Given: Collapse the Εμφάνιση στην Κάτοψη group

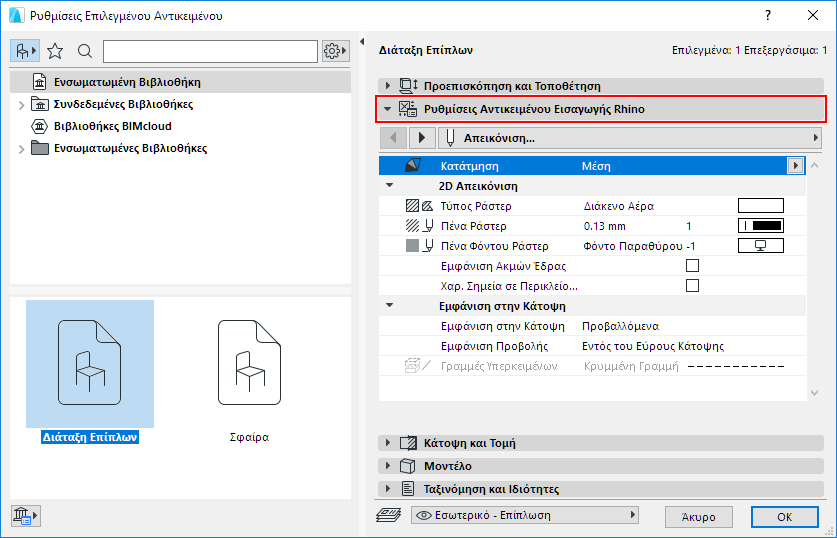Looking at the screenshot, I should [390, 305].
